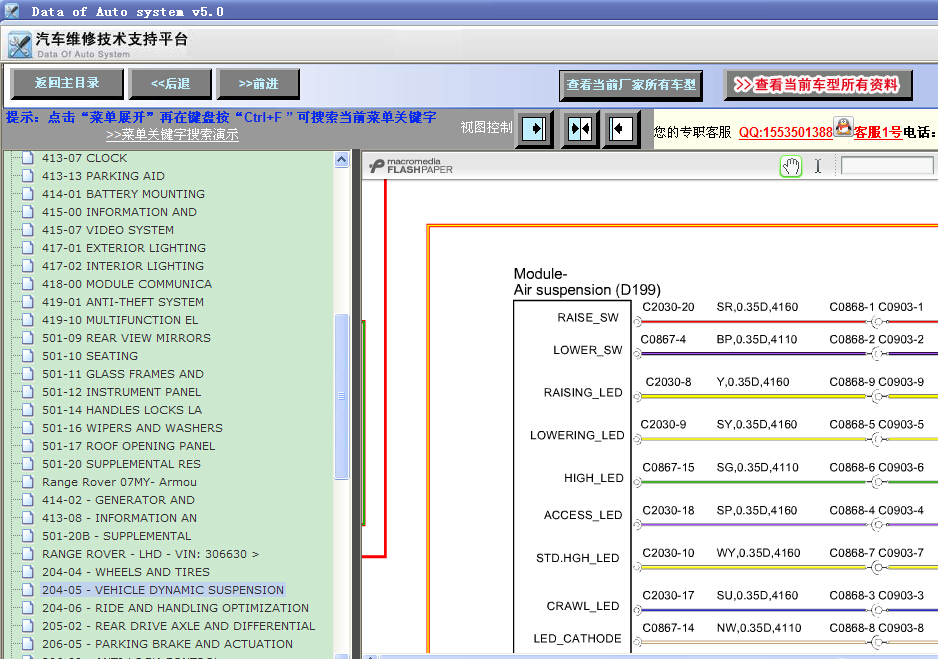Open 206-05 - PARKING BRAKE AND ACTUATION

point(168,643)
